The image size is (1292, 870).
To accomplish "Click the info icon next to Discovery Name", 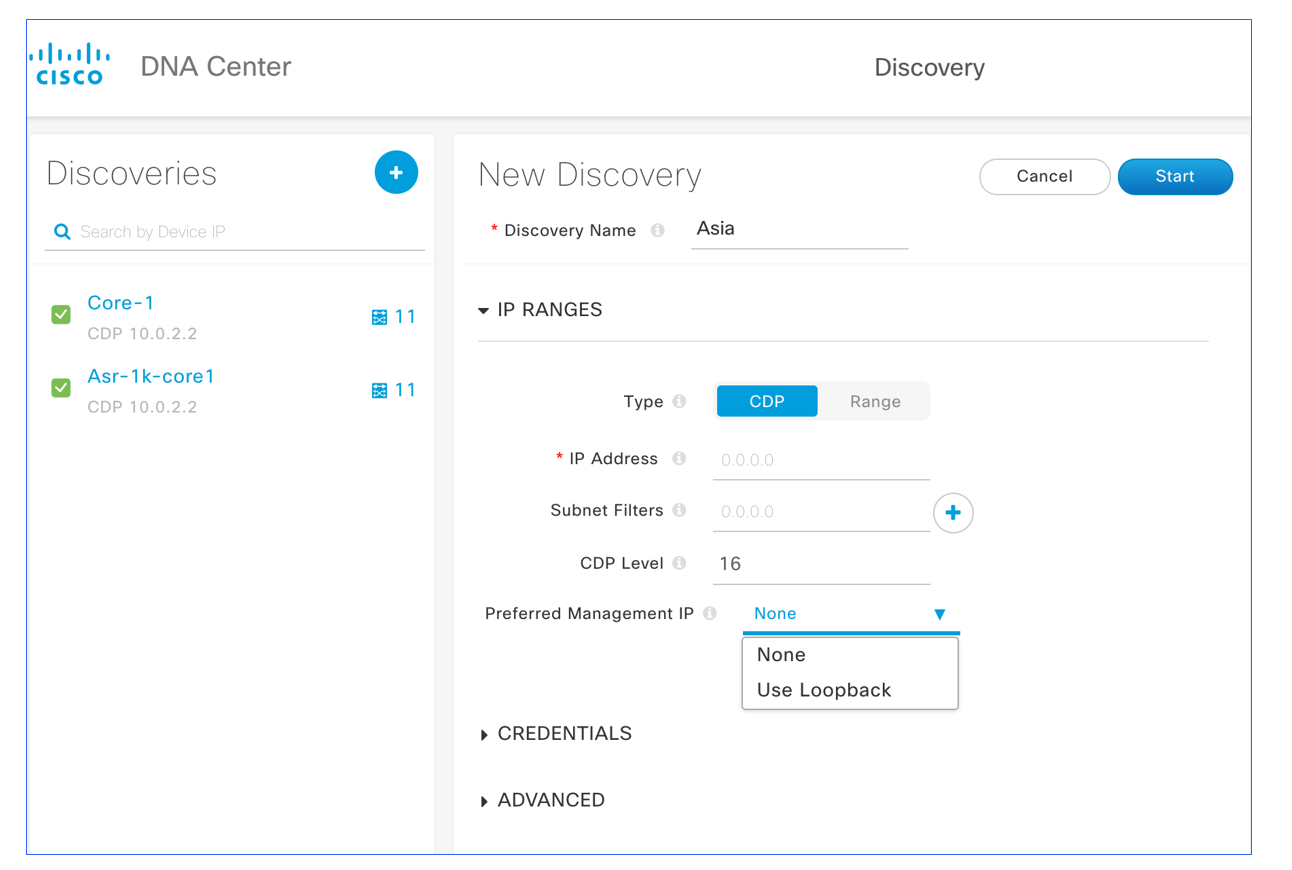I will 658,230.
